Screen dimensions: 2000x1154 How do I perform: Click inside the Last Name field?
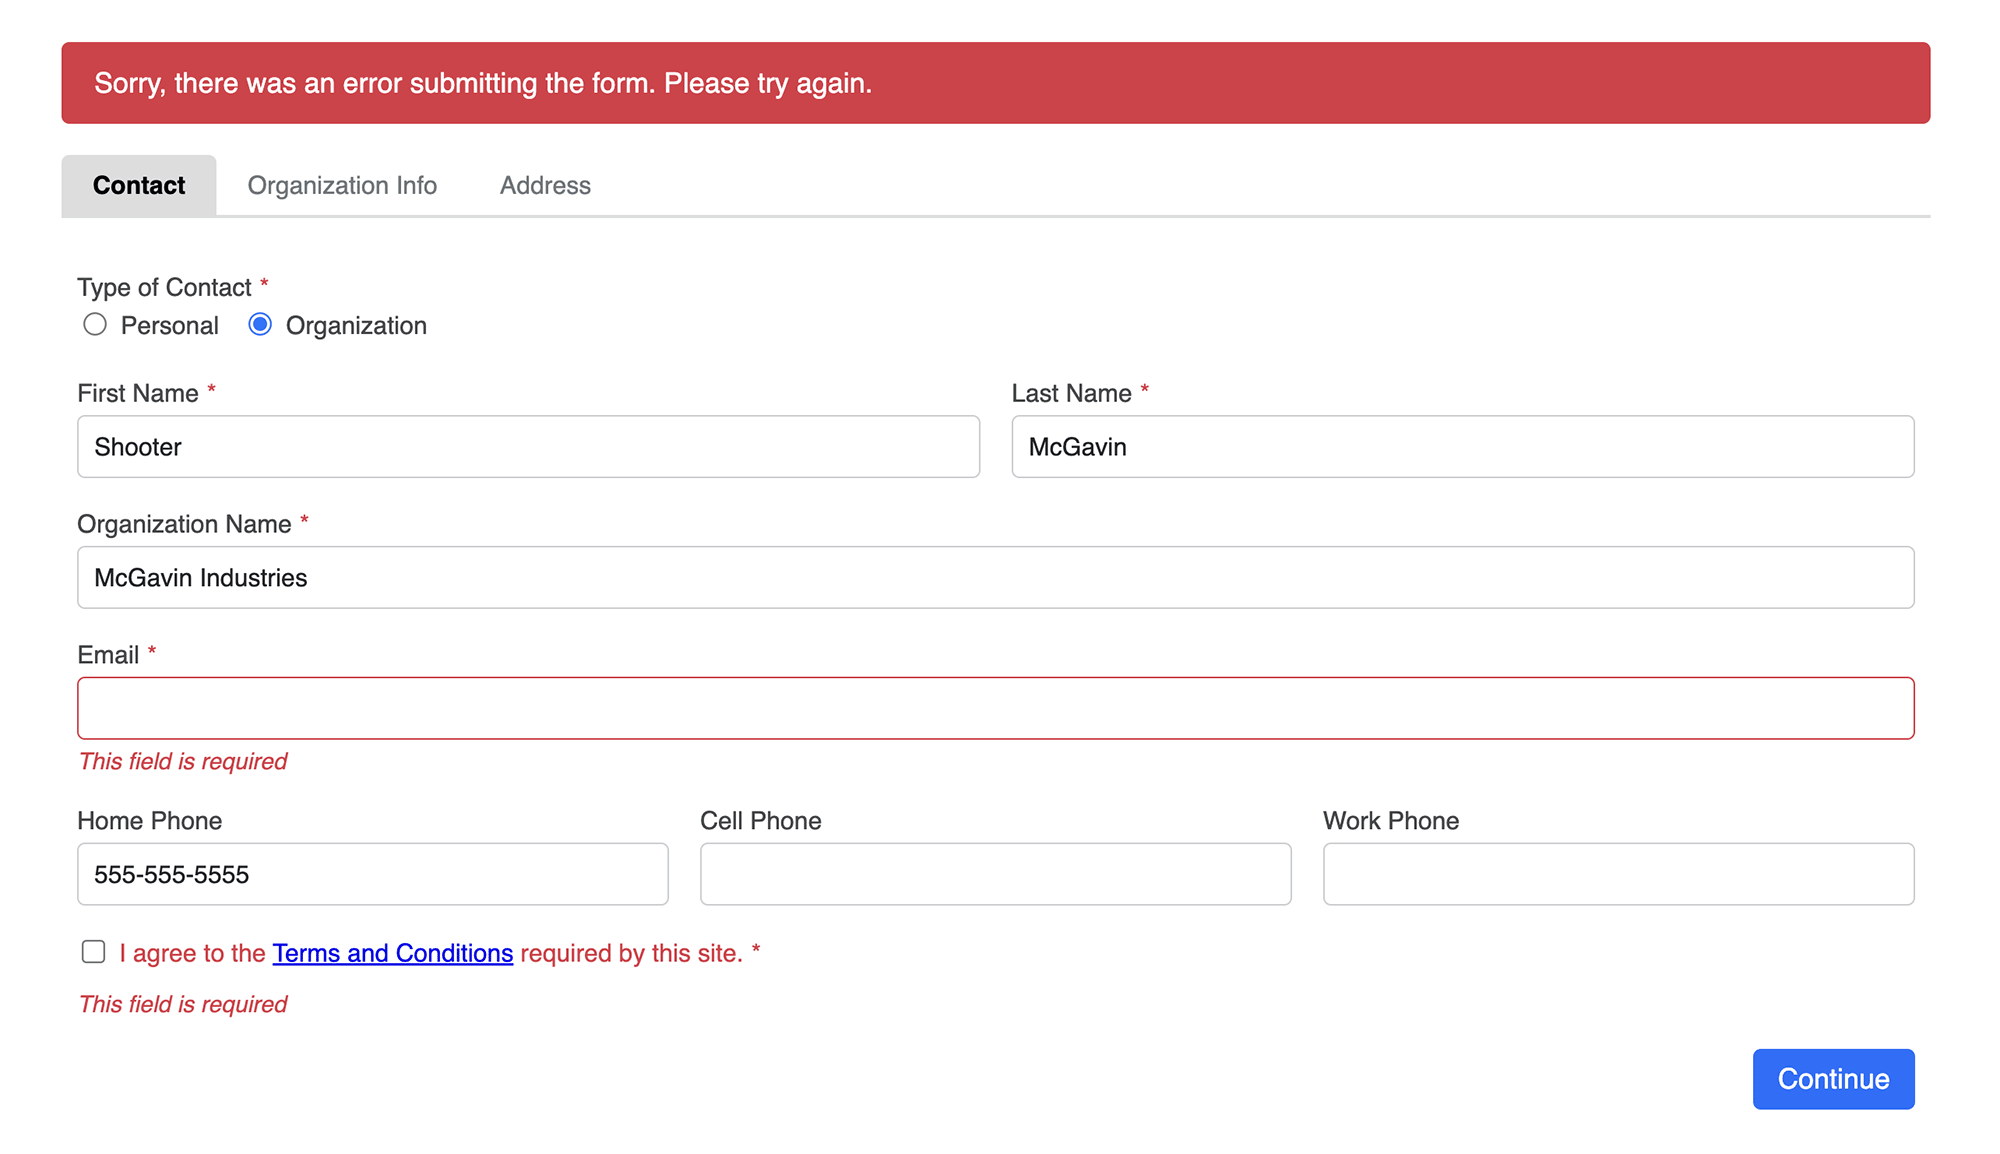coord(1462,446)
